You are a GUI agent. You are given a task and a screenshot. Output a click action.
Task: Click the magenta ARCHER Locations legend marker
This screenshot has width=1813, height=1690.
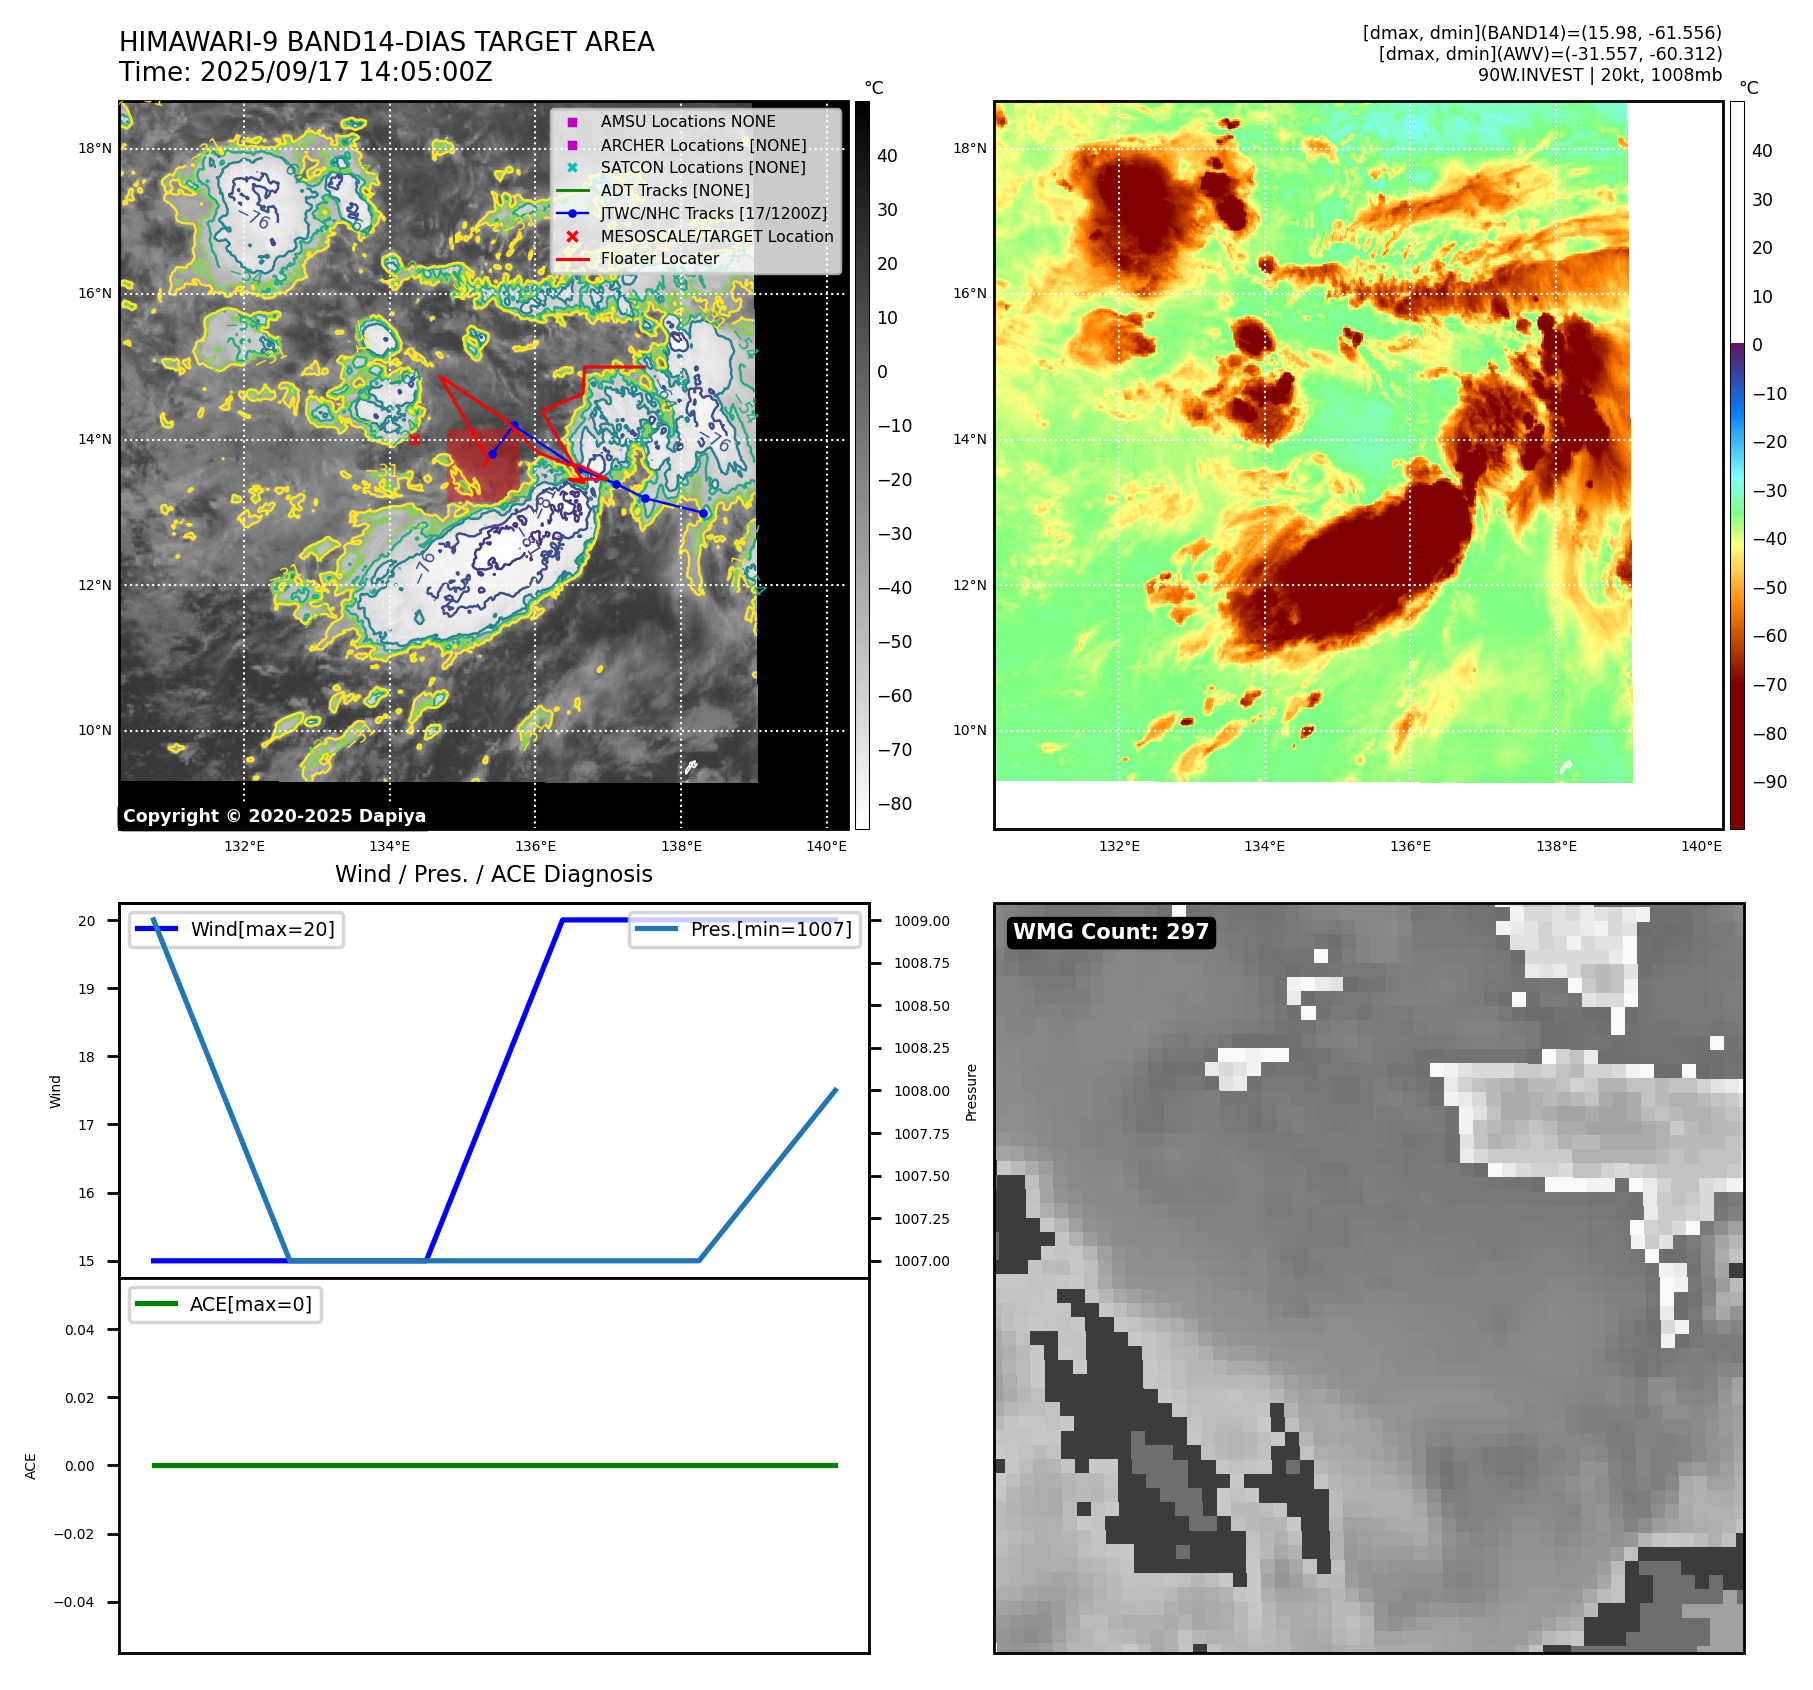click(x=572, y=145)
